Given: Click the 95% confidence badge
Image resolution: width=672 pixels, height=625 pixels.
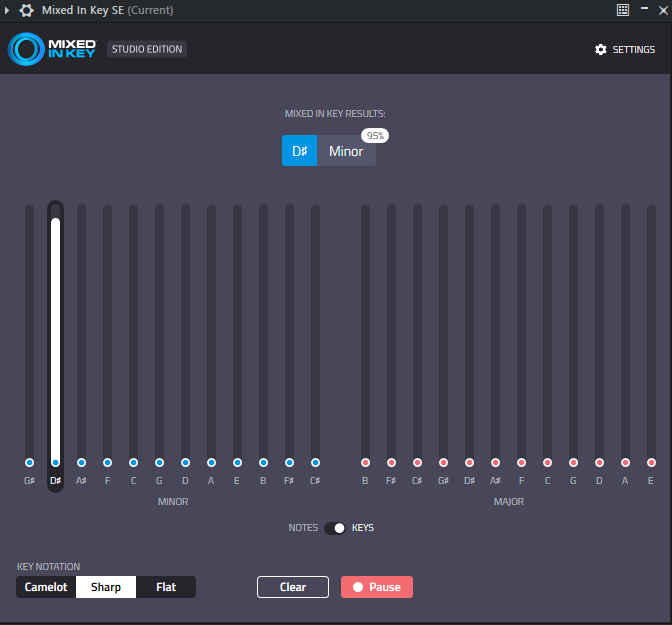Looking at the screenshot, I should (375, 136).
